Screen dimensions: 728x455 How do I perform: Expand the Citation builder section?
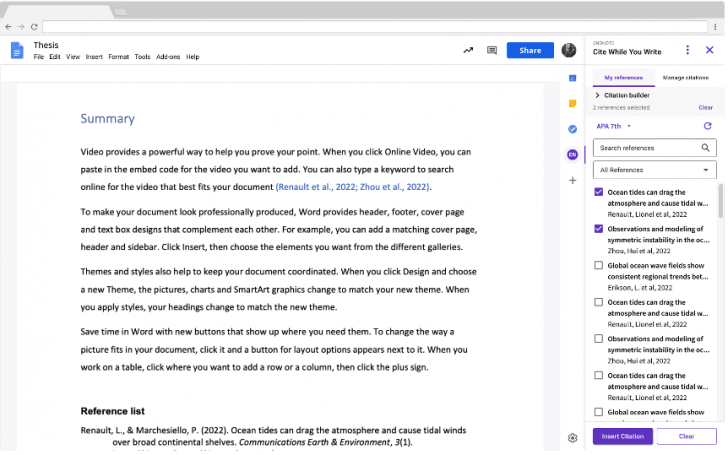point(622,95)
